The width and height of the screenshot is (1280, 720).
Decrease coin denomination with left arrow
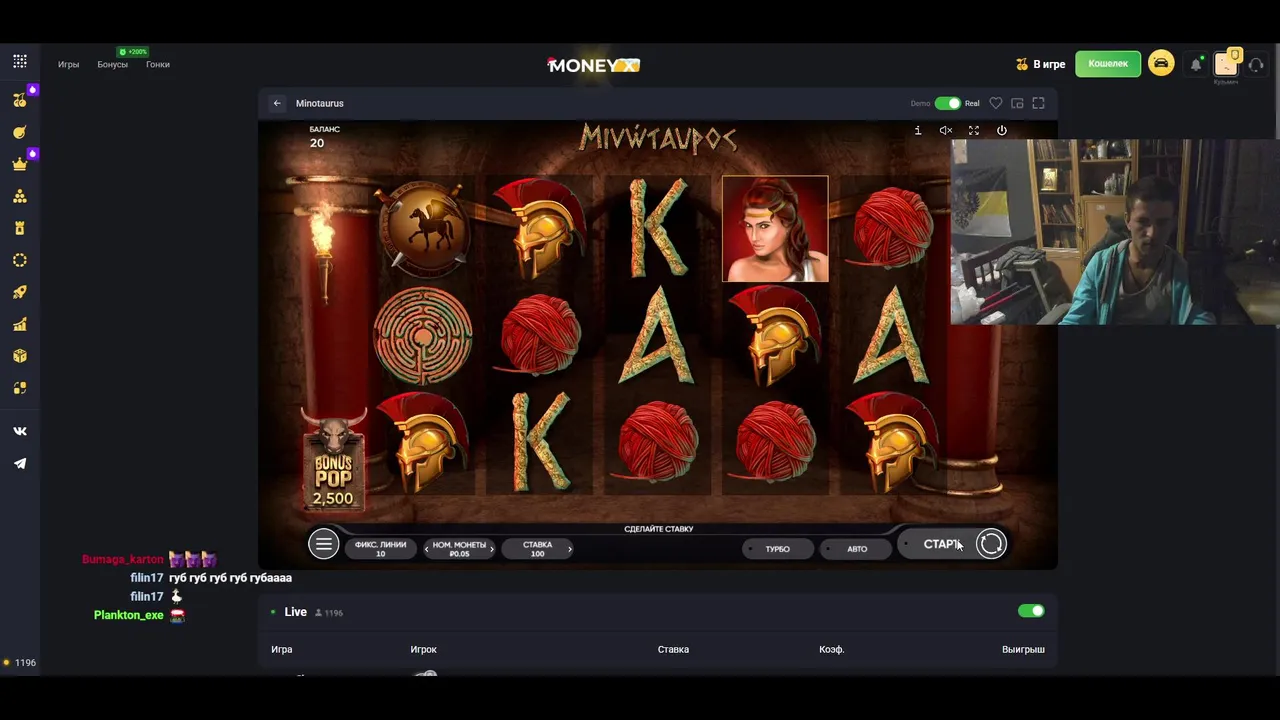(427, 549)
